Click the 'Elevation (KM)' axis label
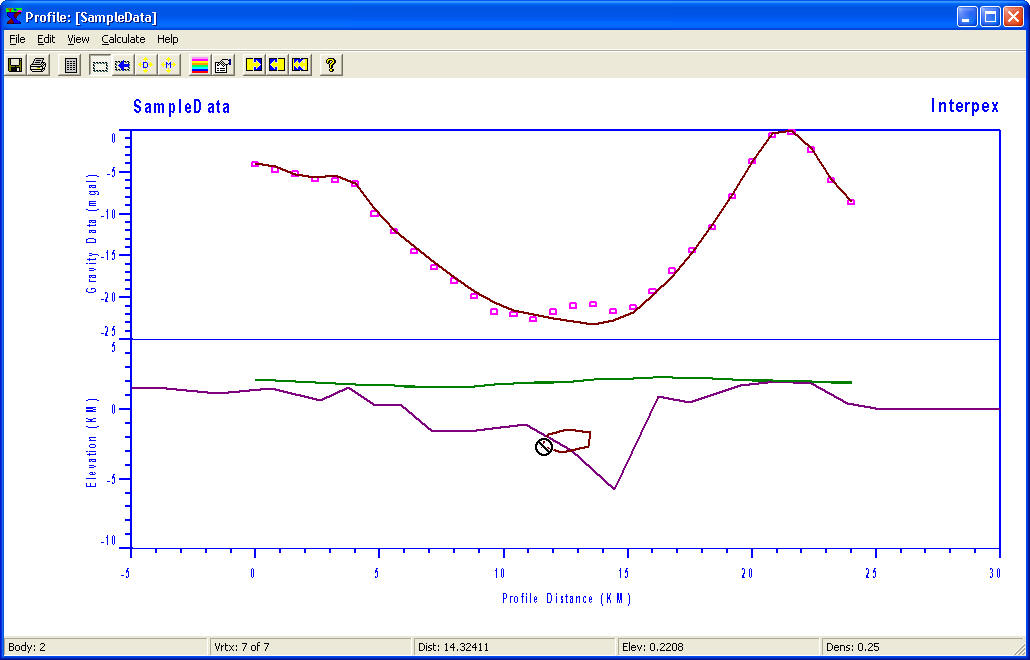The height and width of the screenshot is (660, 1030). point(93,443)
